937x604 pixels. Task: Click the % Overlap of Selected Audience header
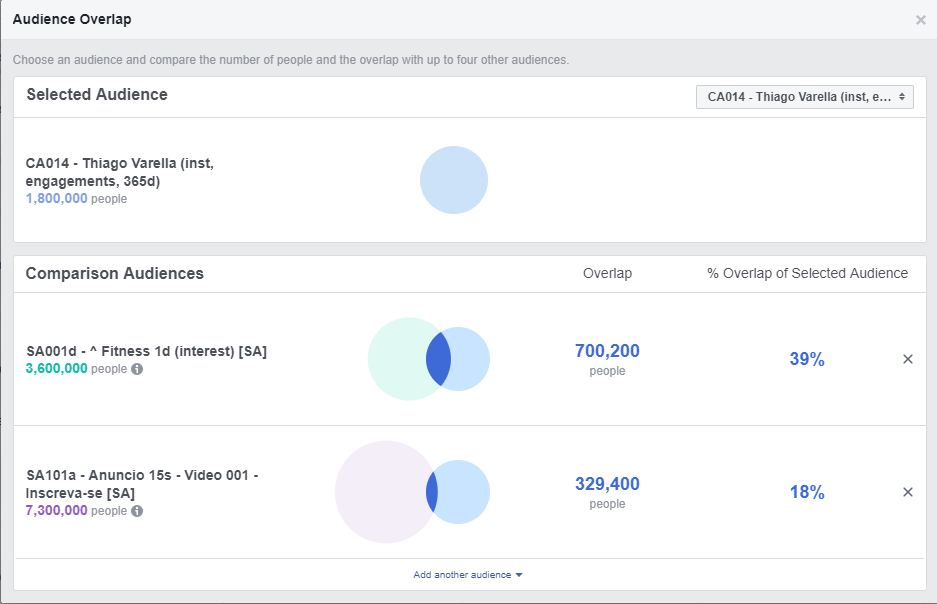click(807, 273)
